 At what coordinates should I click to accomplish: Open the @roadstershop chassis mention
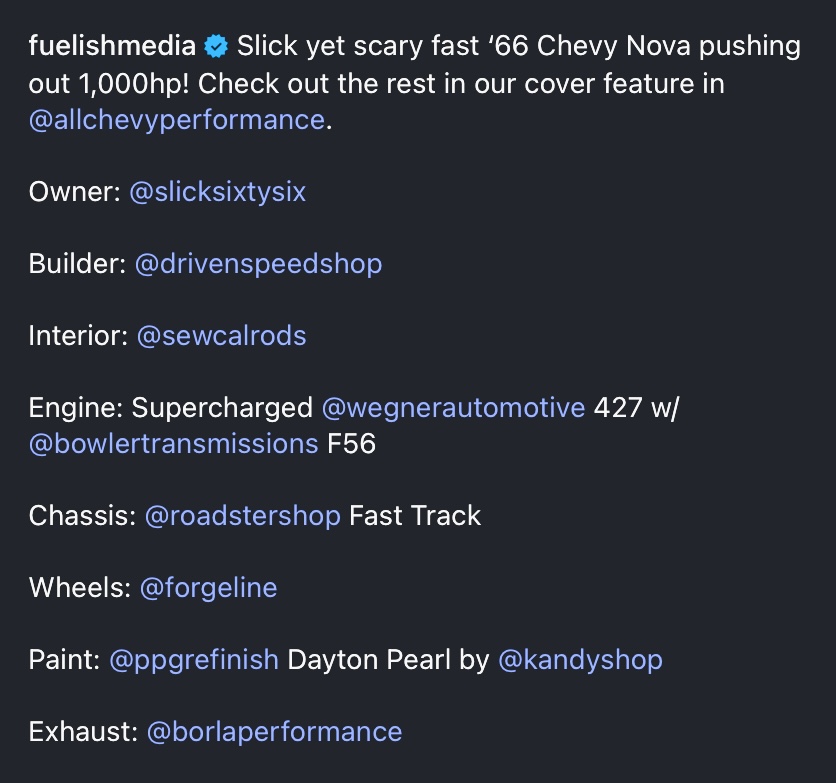point(243,516)
